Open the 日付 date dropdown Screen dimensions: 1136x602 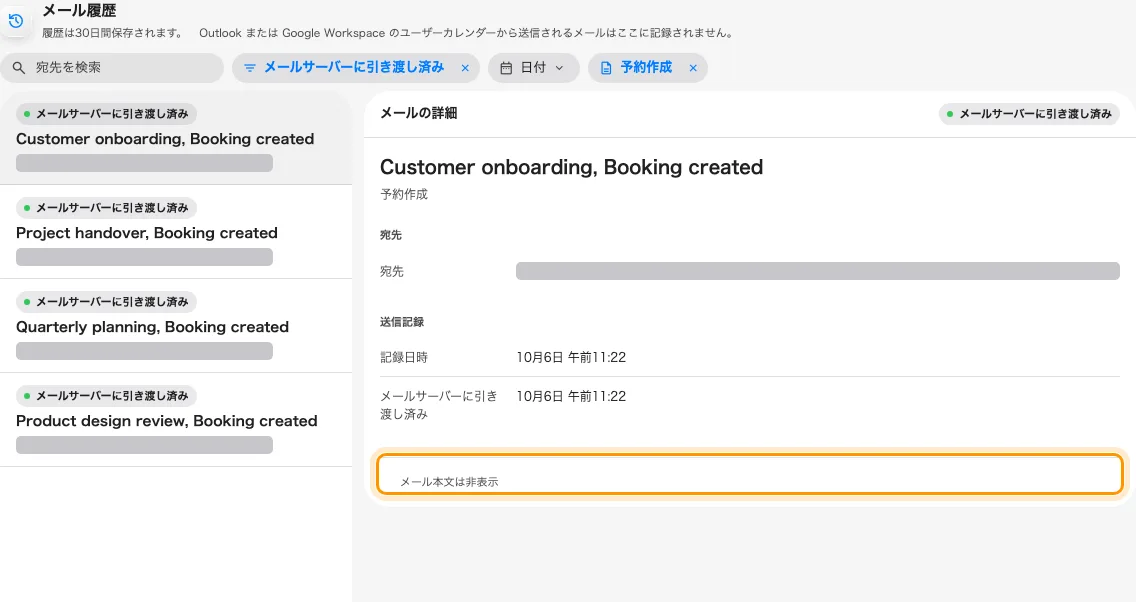pyautogui.click(x=533, y=67)
